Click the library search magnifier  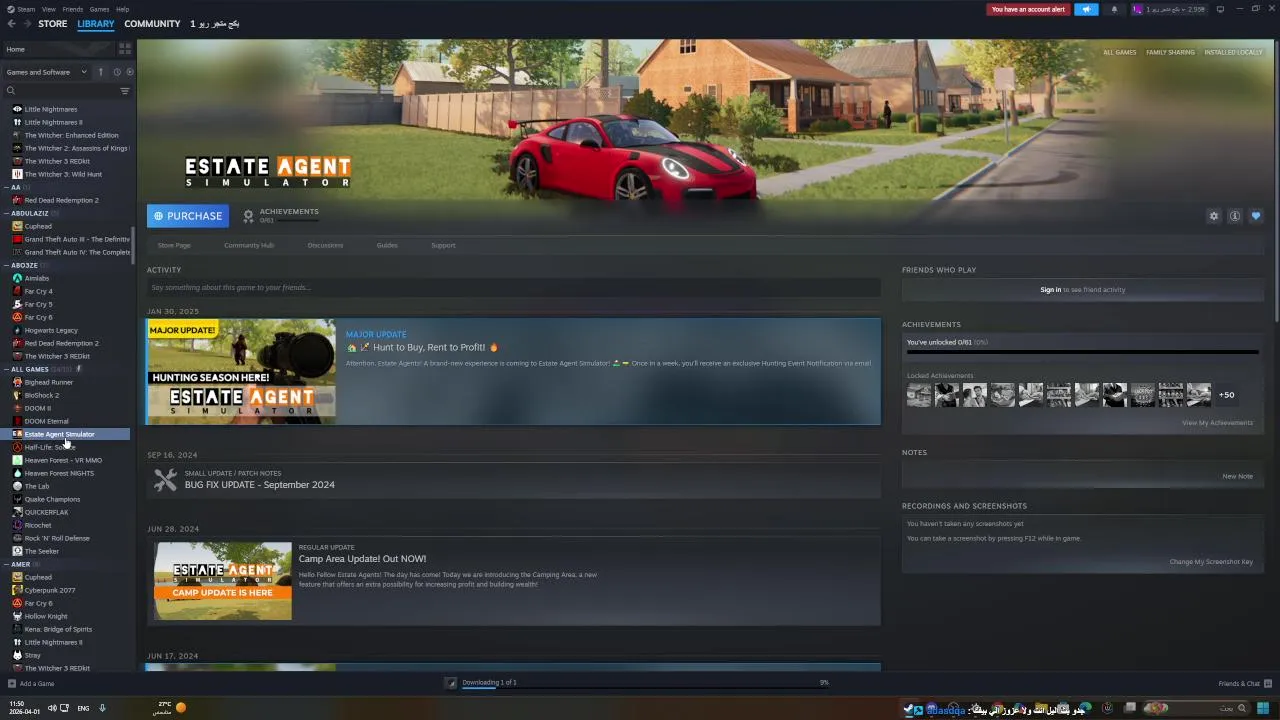coord(11,91)
